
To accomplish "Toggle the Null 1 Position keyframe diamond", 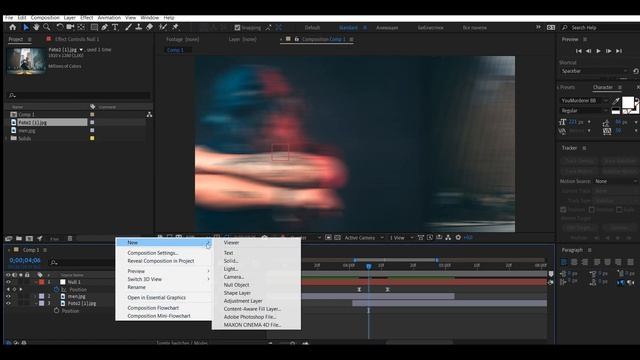I will point(14,289).
